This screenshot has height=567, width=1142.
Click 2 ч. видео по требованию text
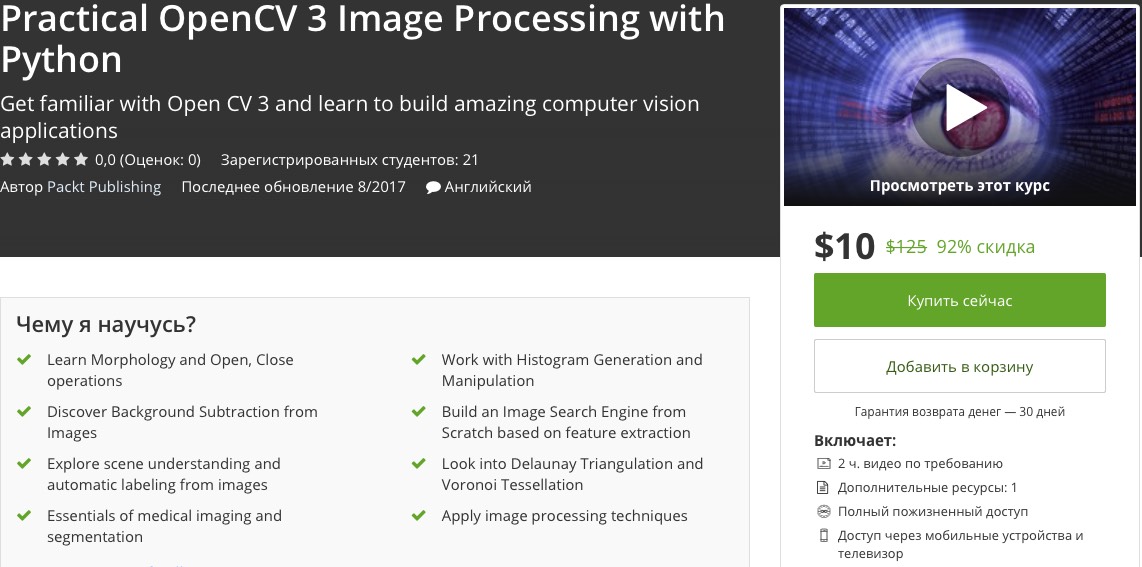point(920,463)
